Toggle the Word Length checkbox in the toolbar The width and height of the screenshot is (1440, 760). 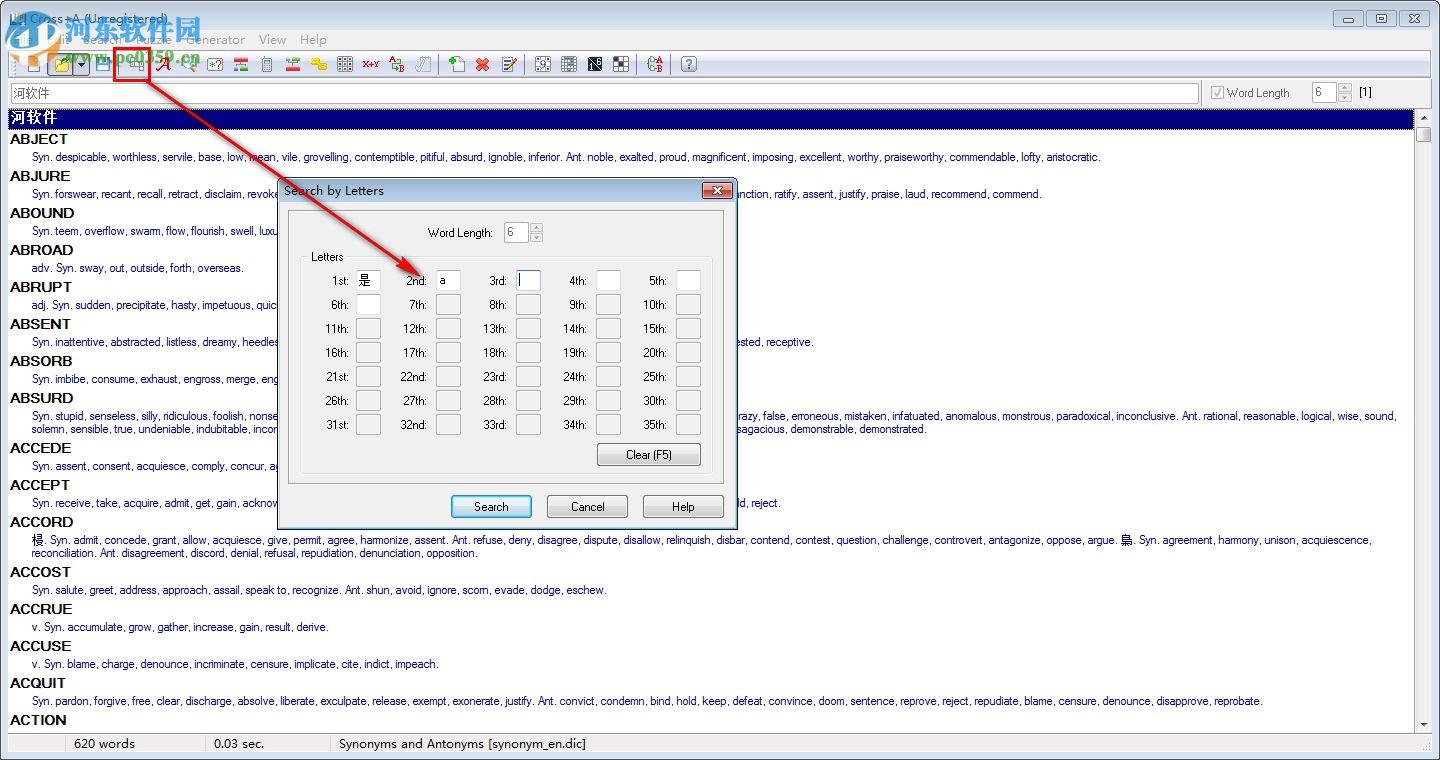pos(1217,93)
